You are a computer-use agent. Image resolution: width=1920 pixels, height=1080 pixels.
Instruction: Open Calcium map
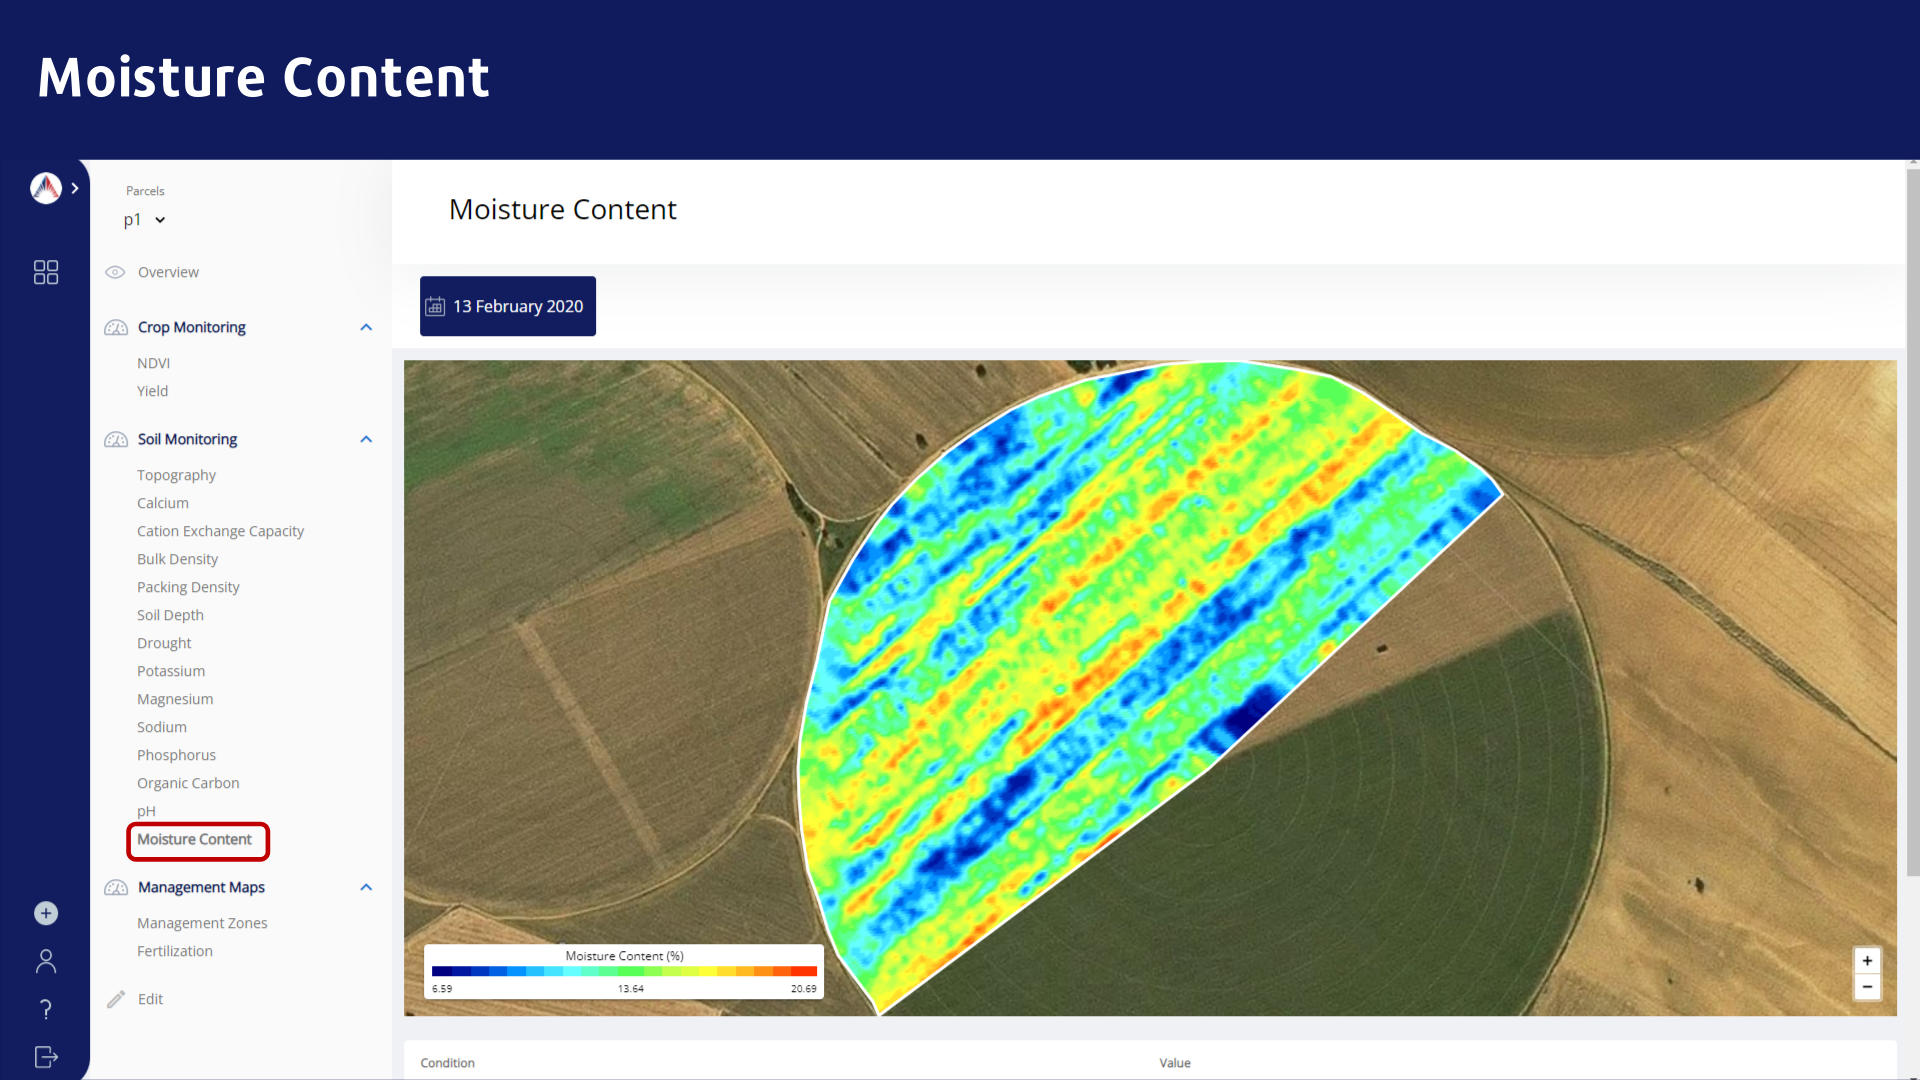pos(163,503)
